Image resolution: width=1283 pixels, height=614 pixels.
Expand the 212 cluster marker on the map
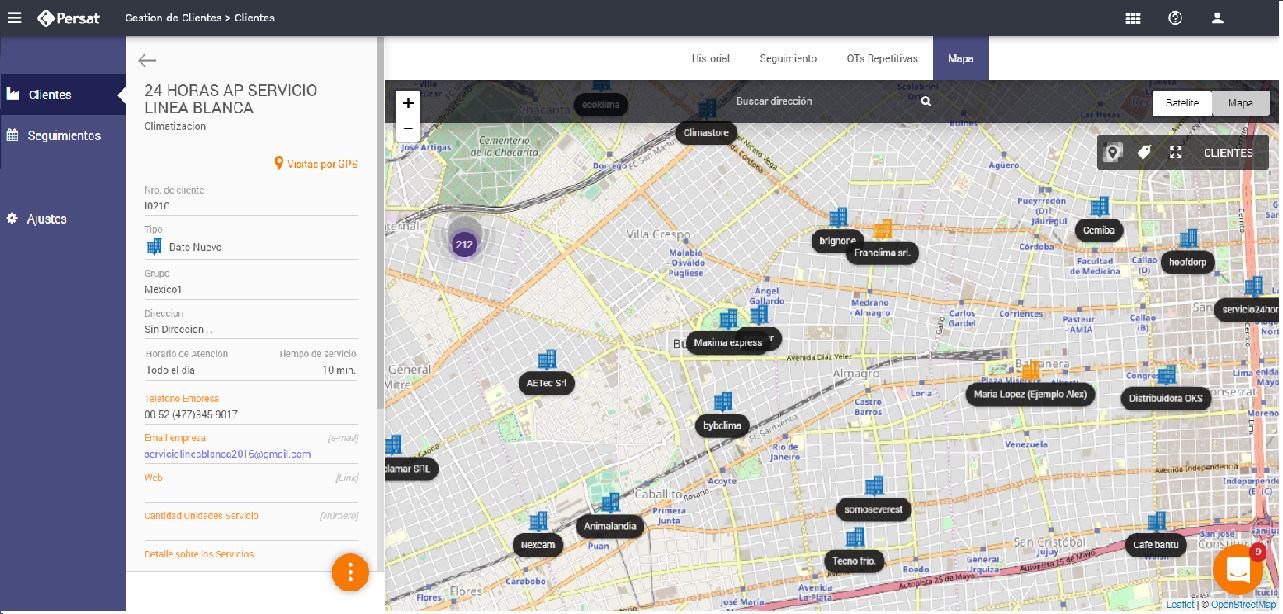pyautogui.click(x=464, y=243)
